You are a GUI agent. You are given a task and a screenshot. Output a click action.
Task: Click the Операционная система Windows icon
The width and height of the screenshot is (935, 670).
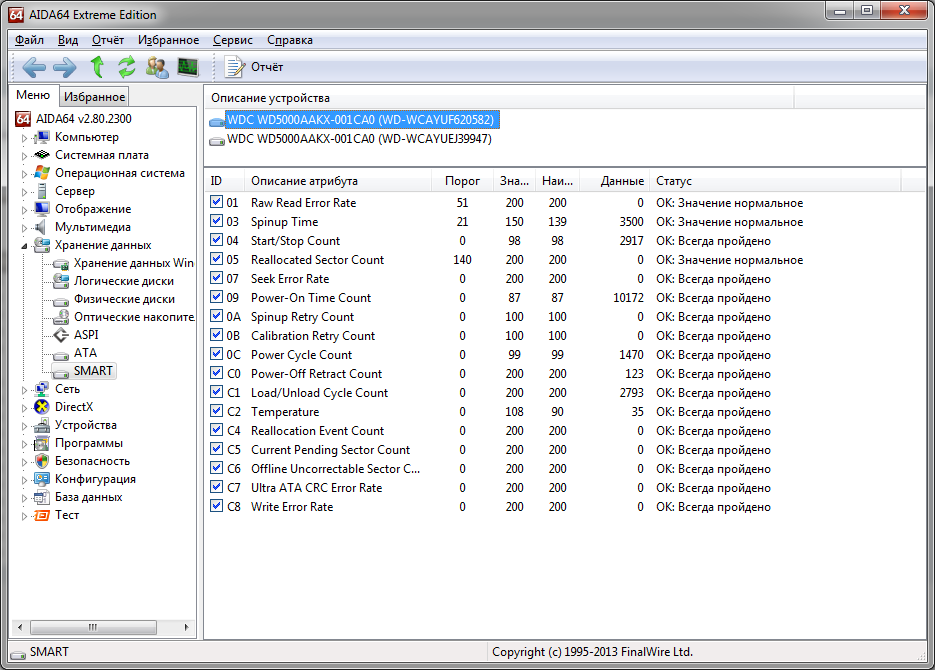point(41,173)
